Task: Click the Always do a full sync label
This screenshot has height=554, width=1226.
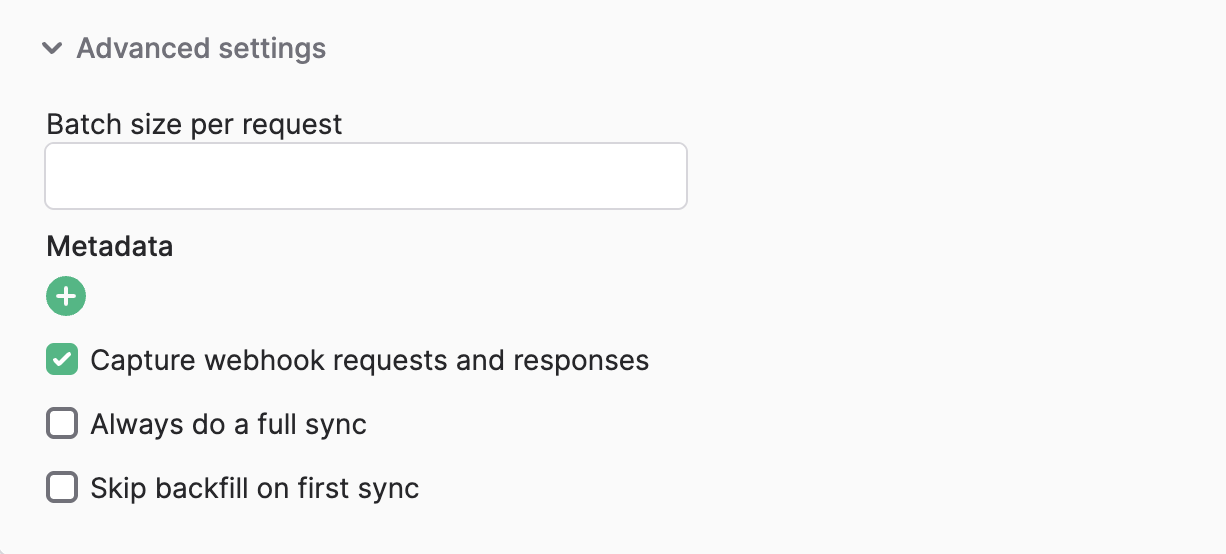Action: [229, 424]
